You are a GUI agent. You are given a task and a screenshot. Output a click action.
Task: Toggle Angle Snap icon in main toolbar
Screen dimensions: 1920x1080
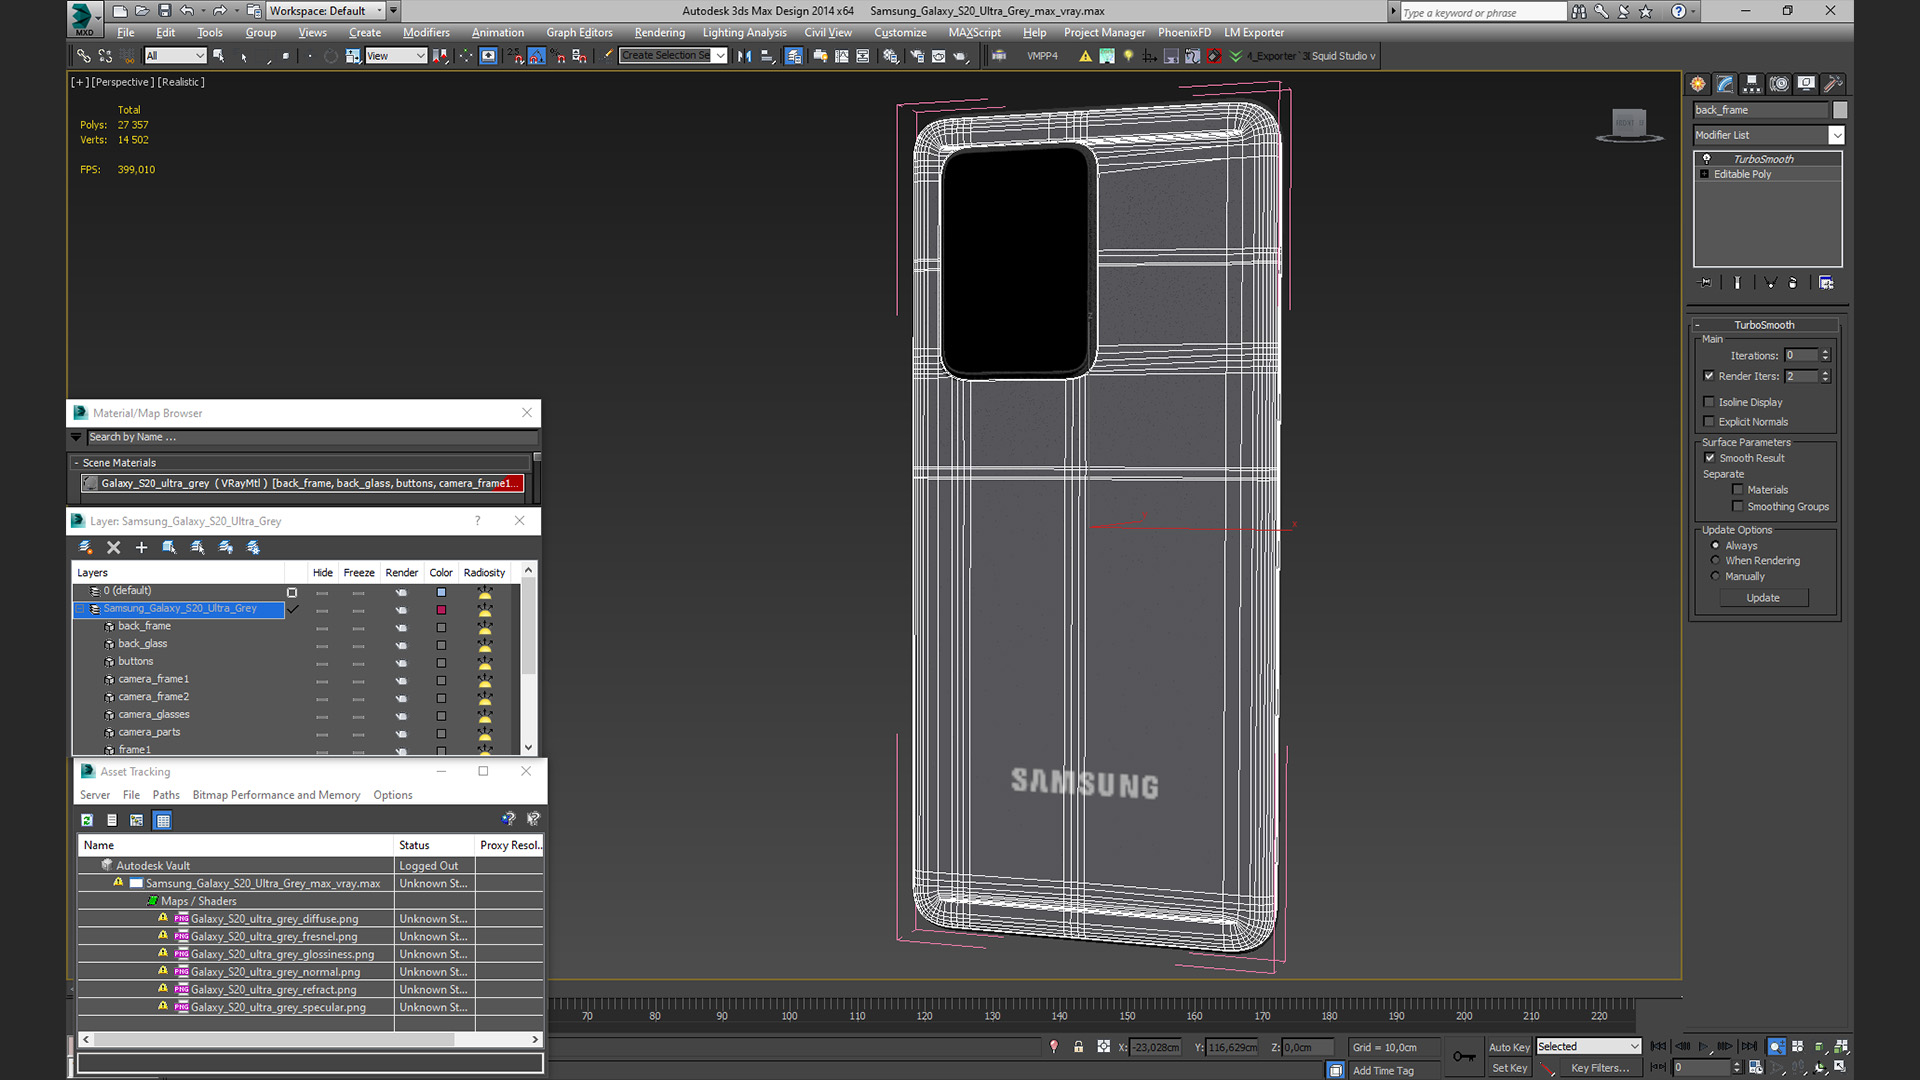pyautogui.click(x=537, y=56)
